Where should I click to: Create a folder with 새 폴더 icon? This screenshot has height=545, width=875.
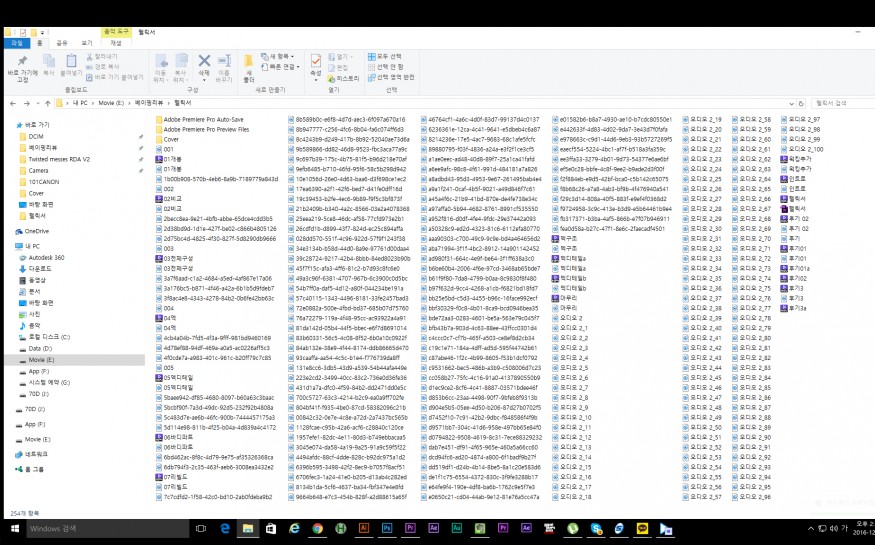[250, 62]
